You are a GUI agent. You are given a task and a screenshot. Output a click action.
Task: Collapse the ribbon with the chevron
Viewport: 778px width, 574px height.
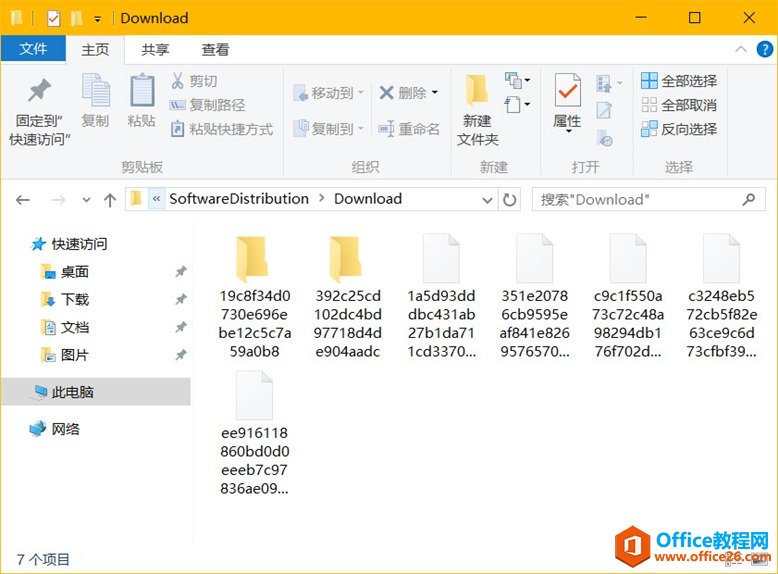741,49
